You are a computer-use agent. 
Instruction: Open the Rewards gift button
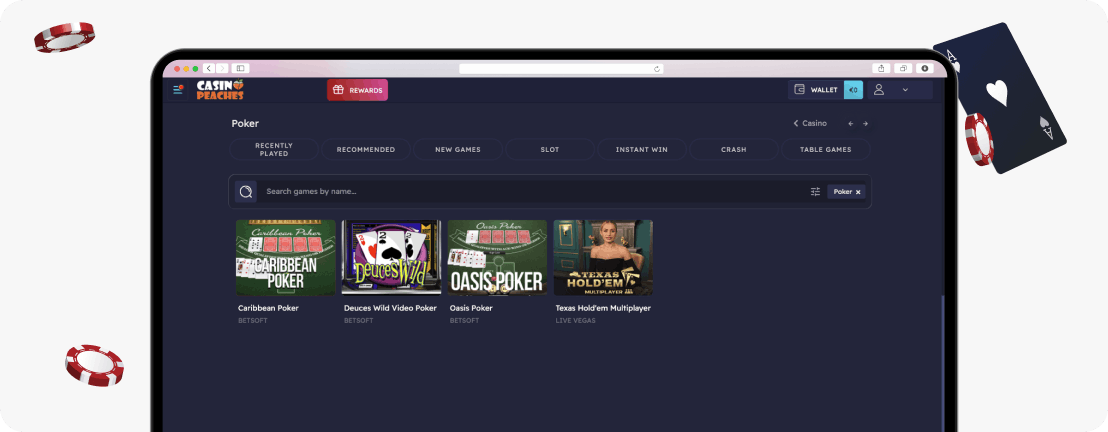358,90
